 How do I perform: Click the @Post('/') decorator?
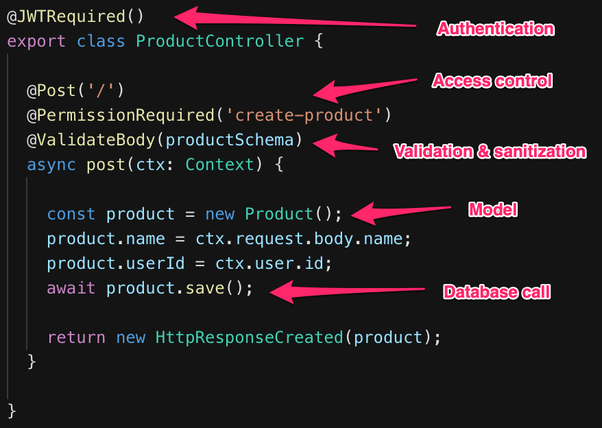[75, 91]
